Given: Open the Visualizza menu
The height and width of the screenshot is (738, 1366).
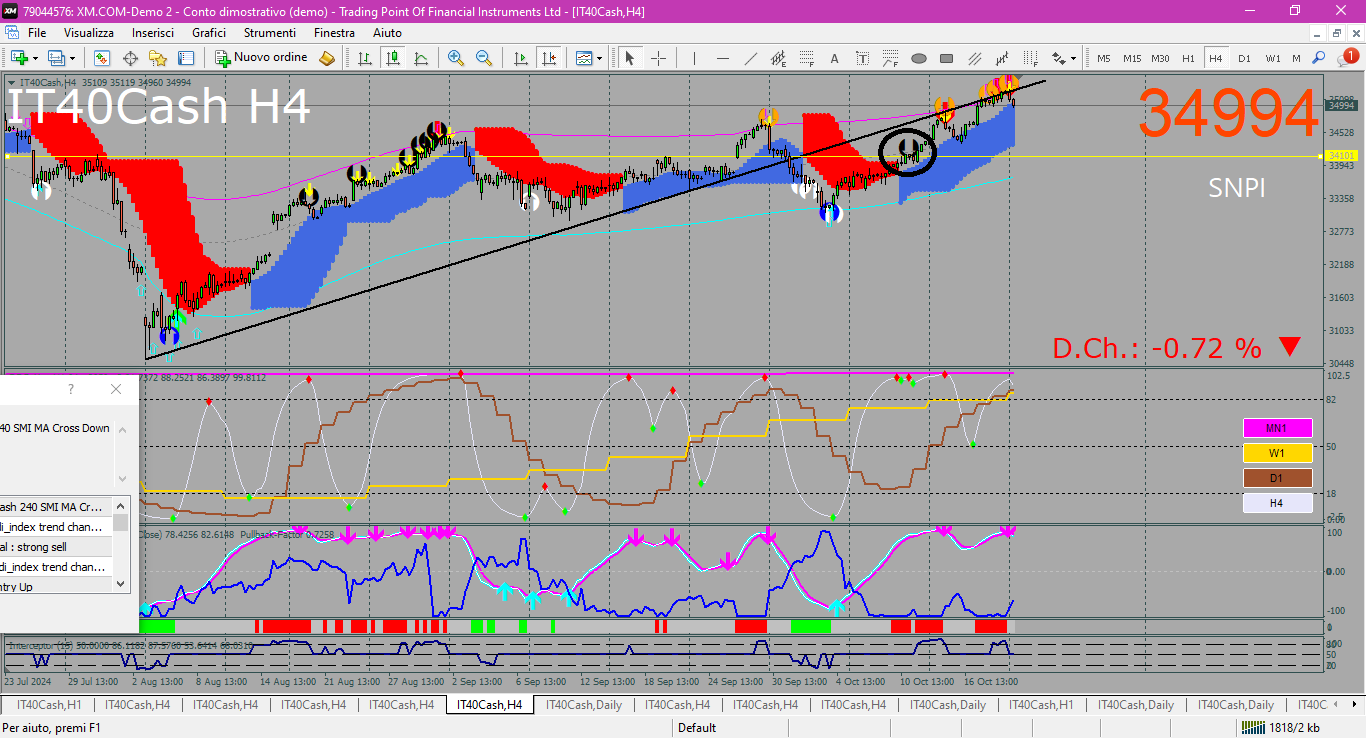Looking at the screenshot, I should point(89,33).
